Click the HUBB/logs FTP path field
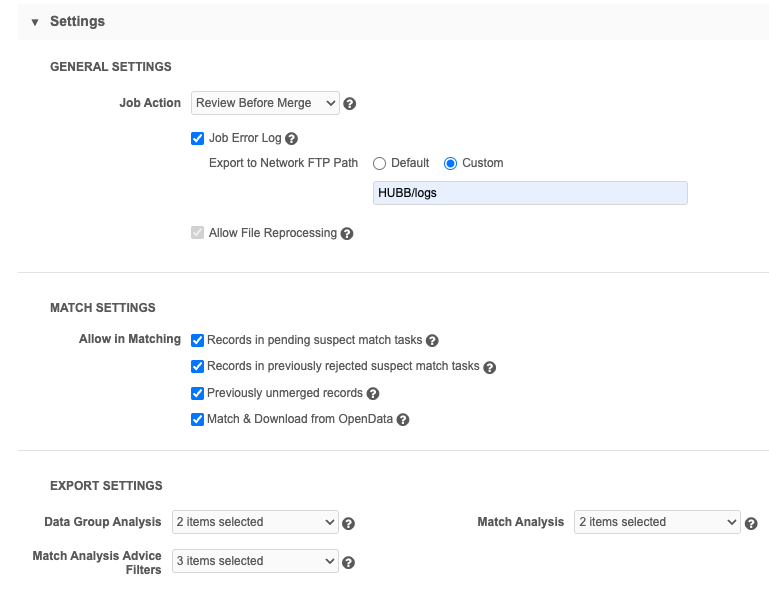 (530, 193)
